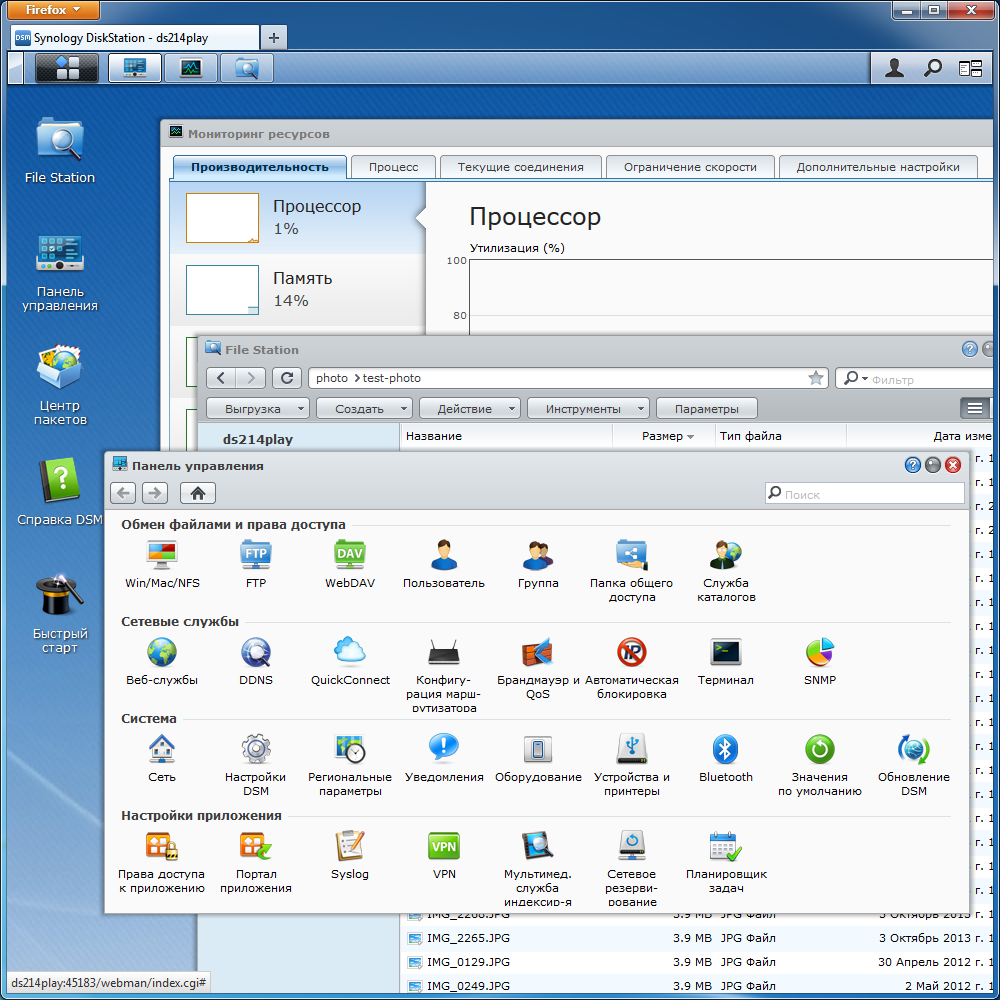
Task: Select the Ограничение скорости tab
Action: click(x=690, y=167)
